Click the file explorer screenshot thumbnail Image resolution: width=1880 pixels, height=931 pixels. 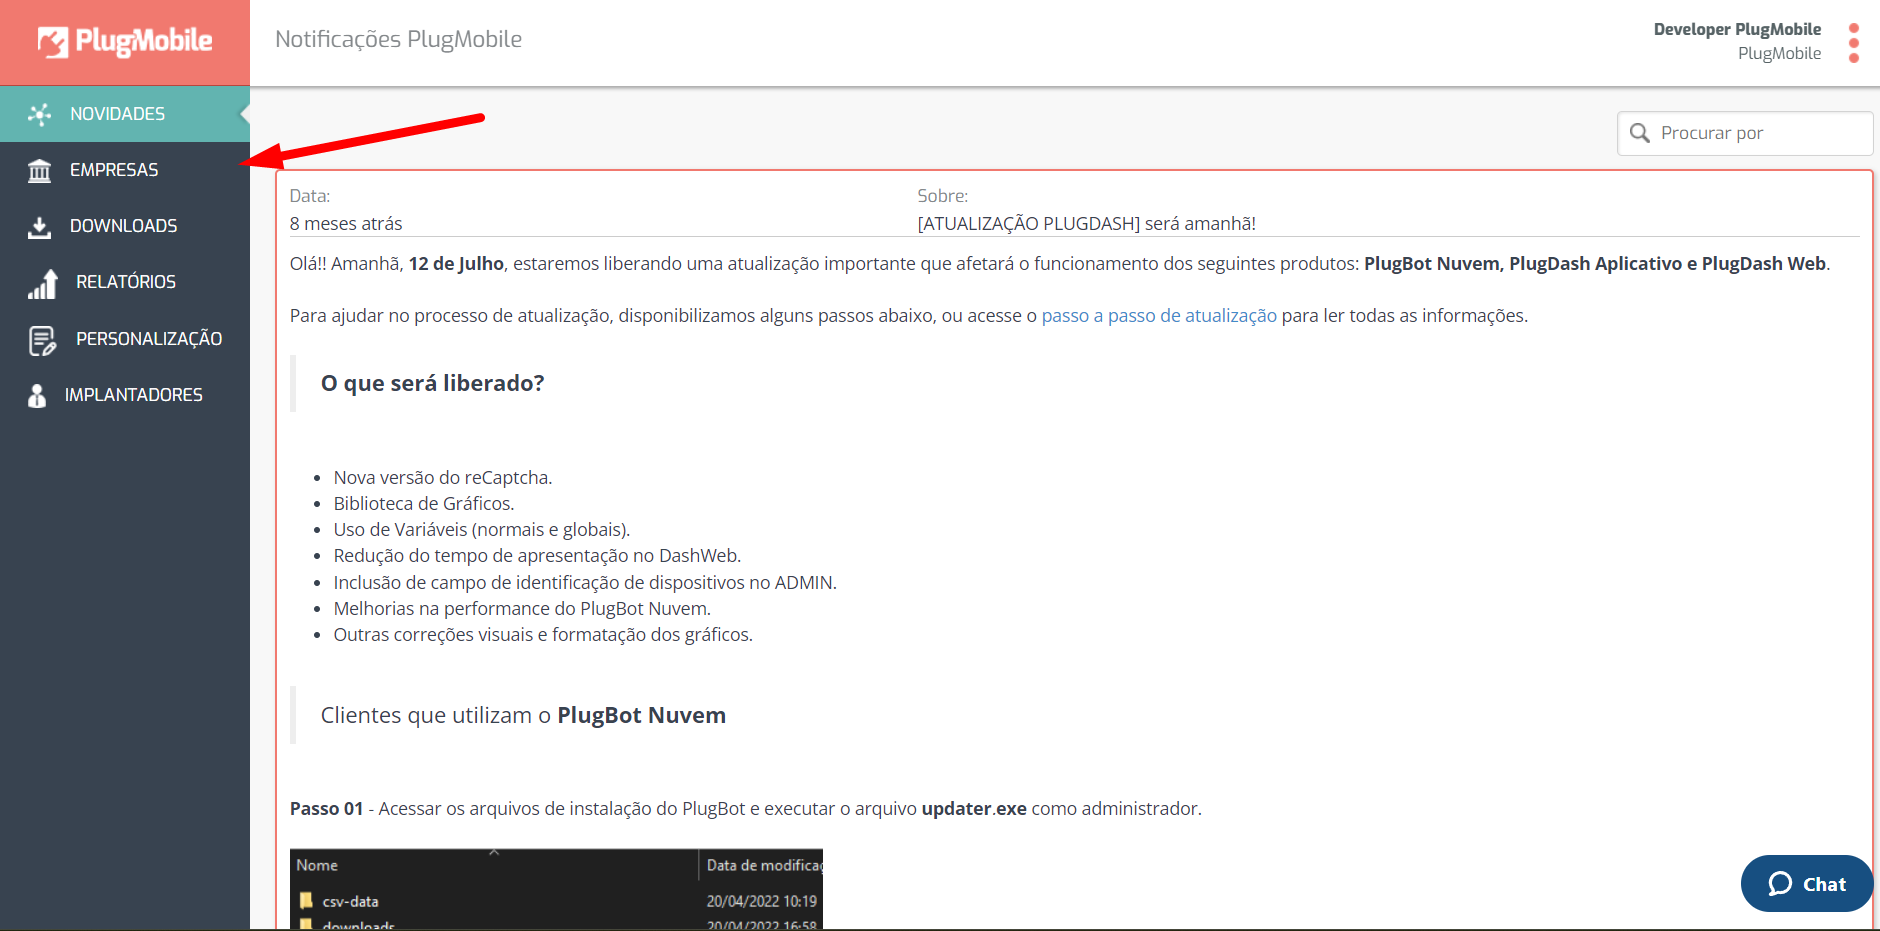[556, 889]
